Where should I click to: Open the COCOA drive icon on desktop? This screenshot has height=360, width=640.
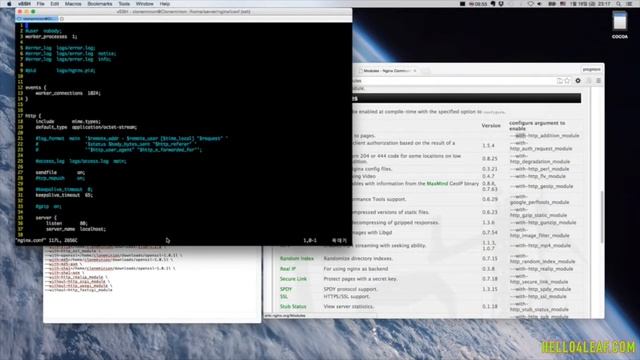coord(620,24)
